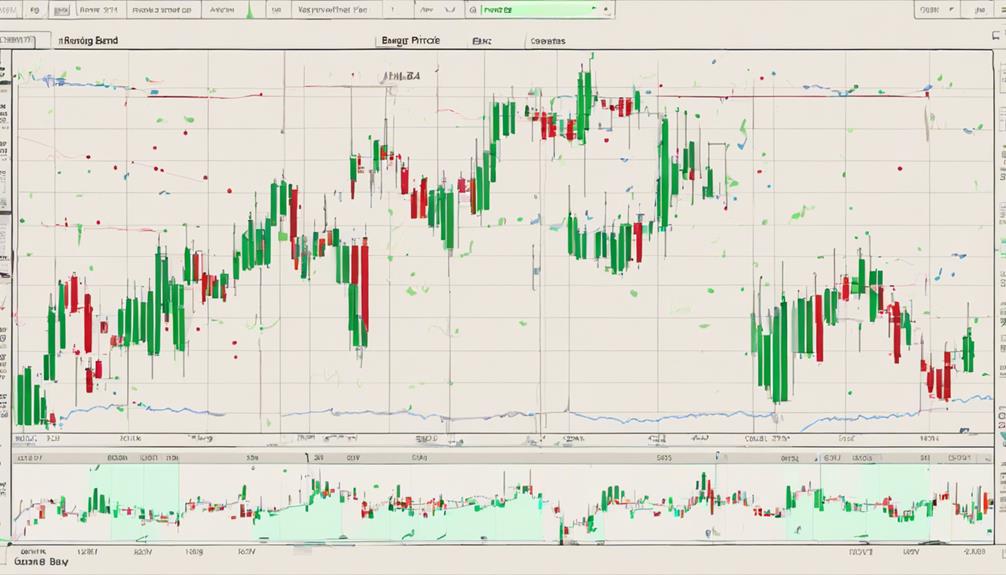
Task: Click the green spike chart icon in the toolbar
Action: click(251, 10)
